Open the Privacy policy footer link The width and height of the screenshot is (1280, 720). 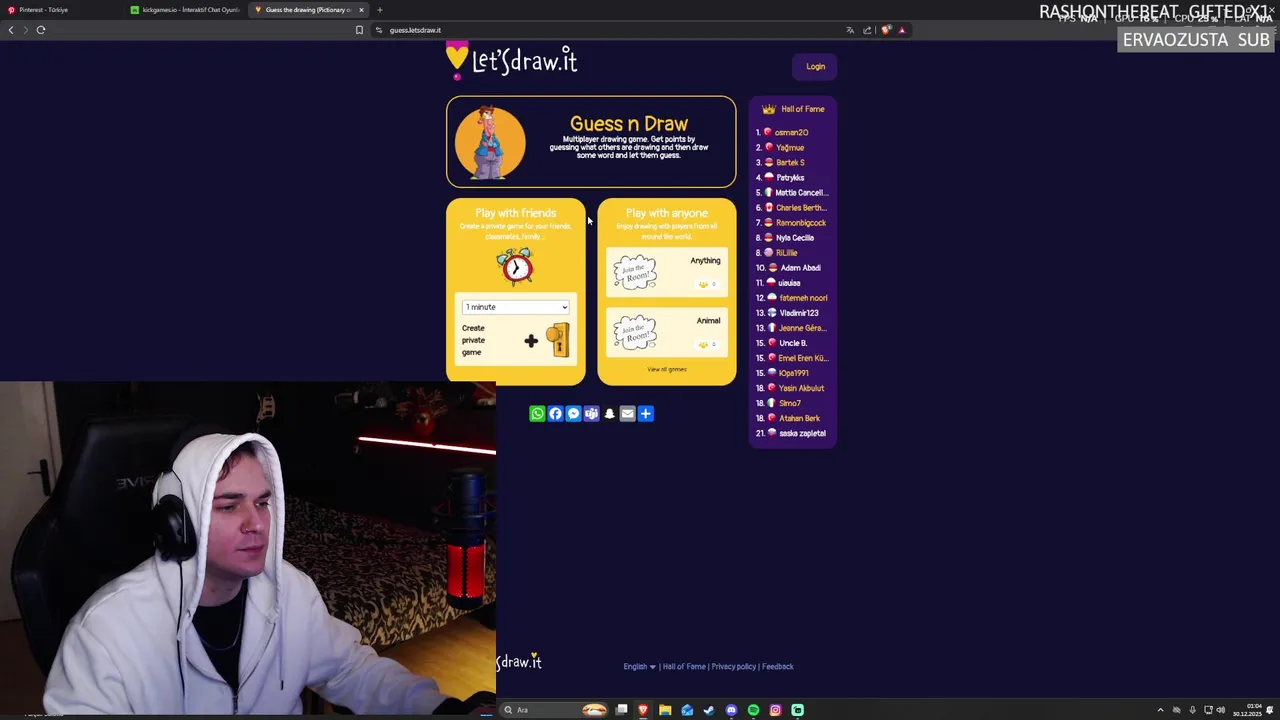tap(734, 667)
